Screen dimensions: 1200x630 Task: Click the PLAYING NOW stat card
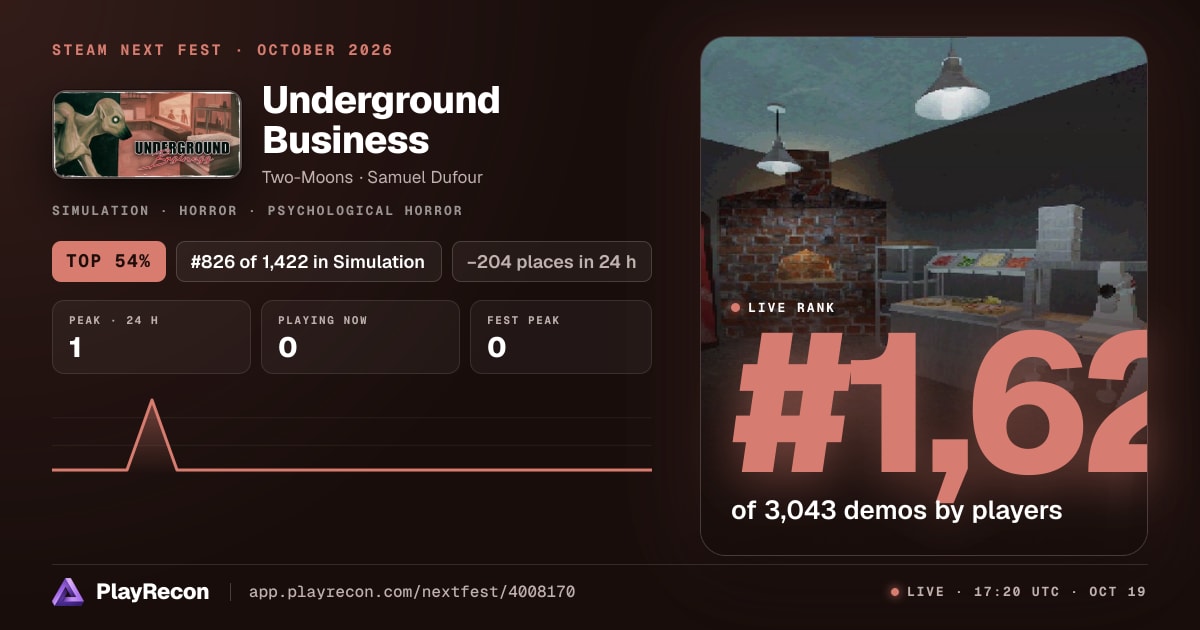[360, 337]
